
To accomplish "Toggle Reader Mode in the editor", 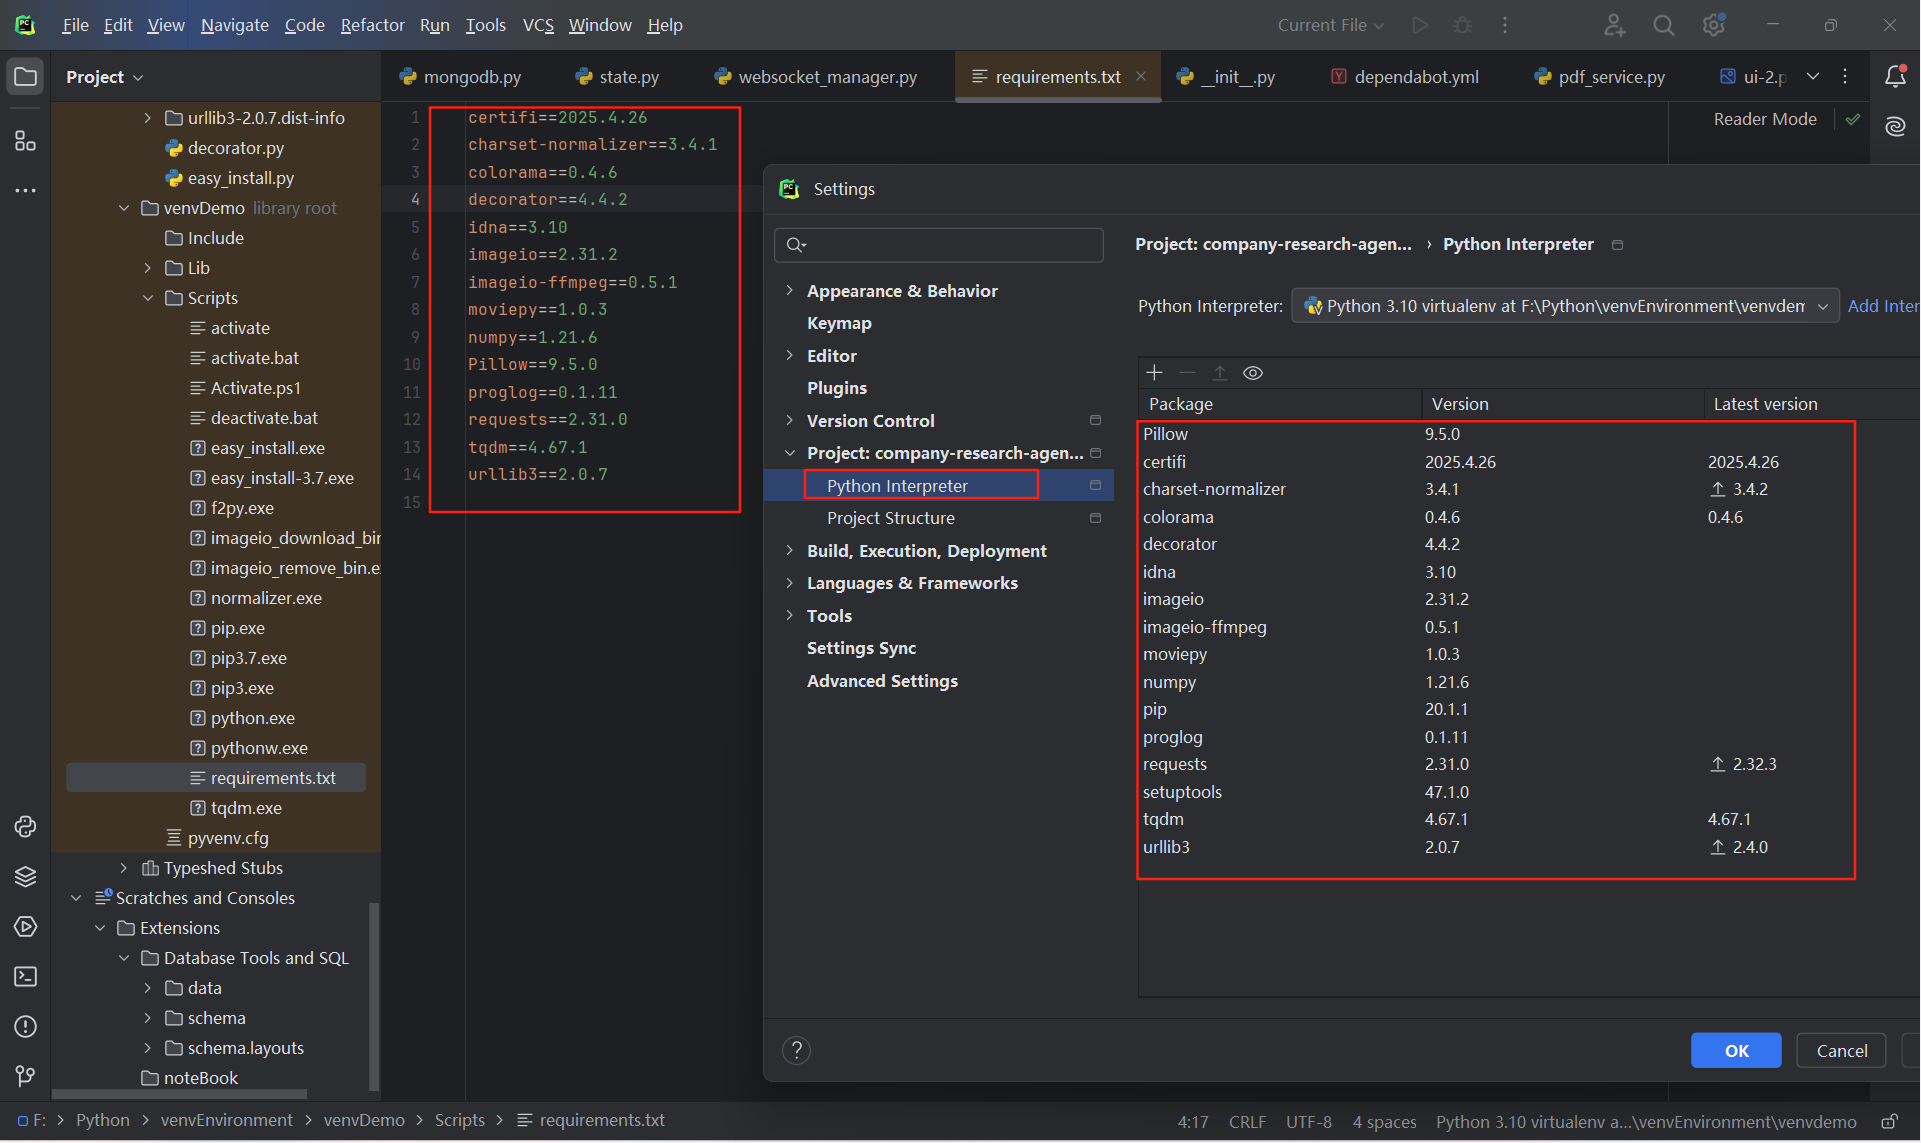I will [x=1765, y=119].
